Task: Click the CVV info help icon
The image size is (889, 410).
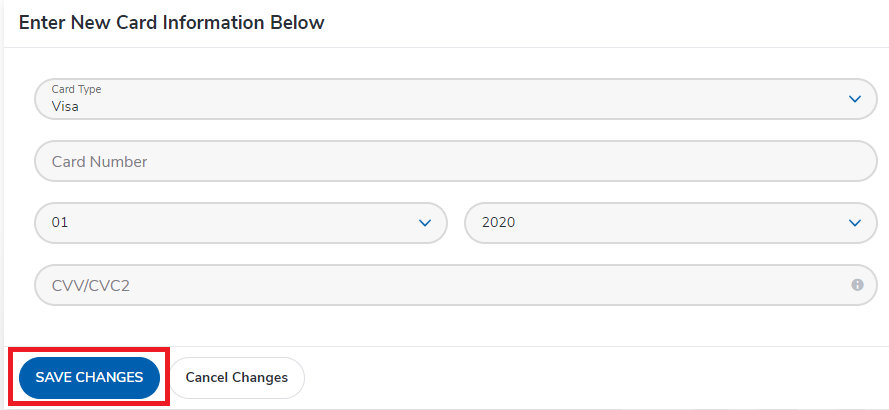Action: (857, 285)
